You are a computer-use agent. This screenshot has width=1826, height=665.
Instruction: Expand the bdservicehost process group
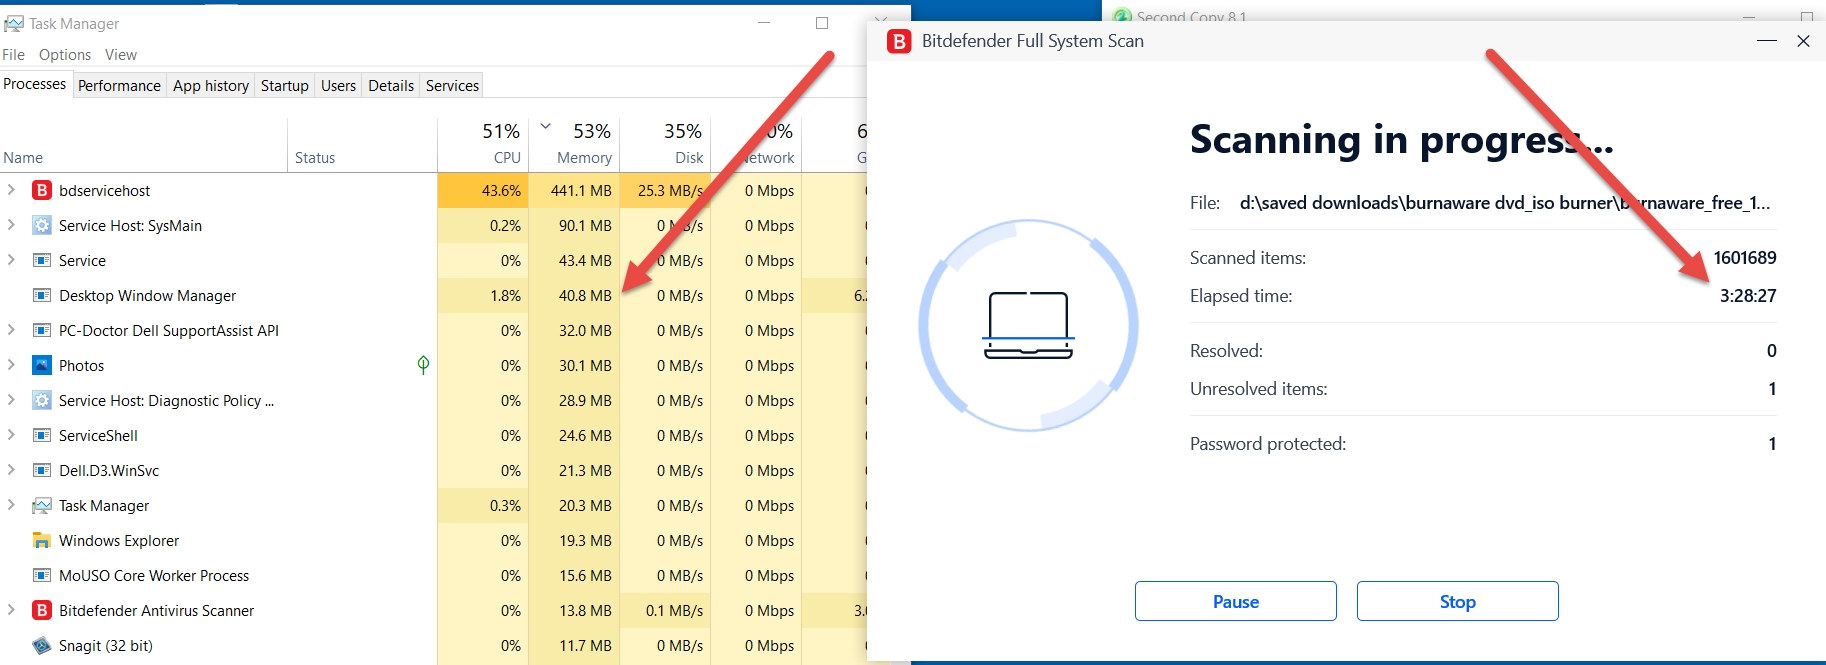[11, 189]
